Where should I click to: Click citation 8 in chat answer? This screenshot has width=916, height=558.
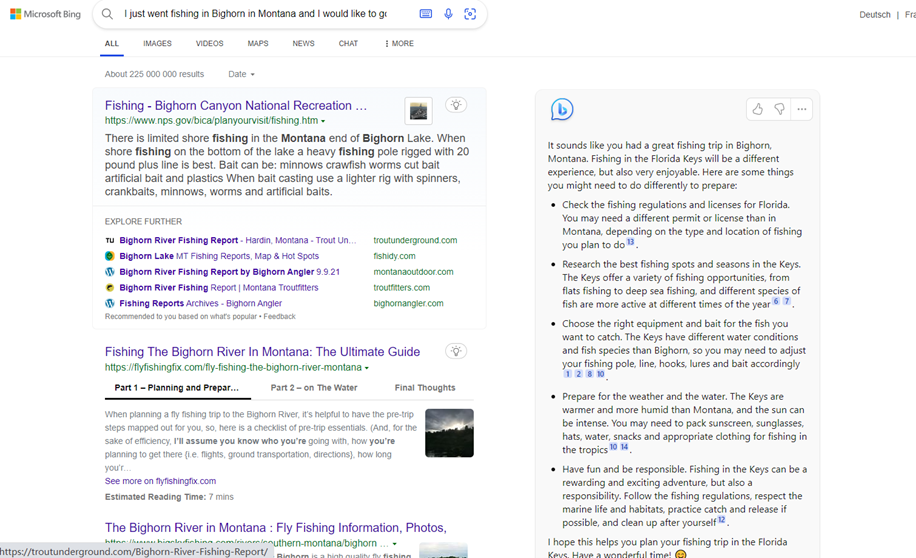pyautogui.click(x=589, y=374)
